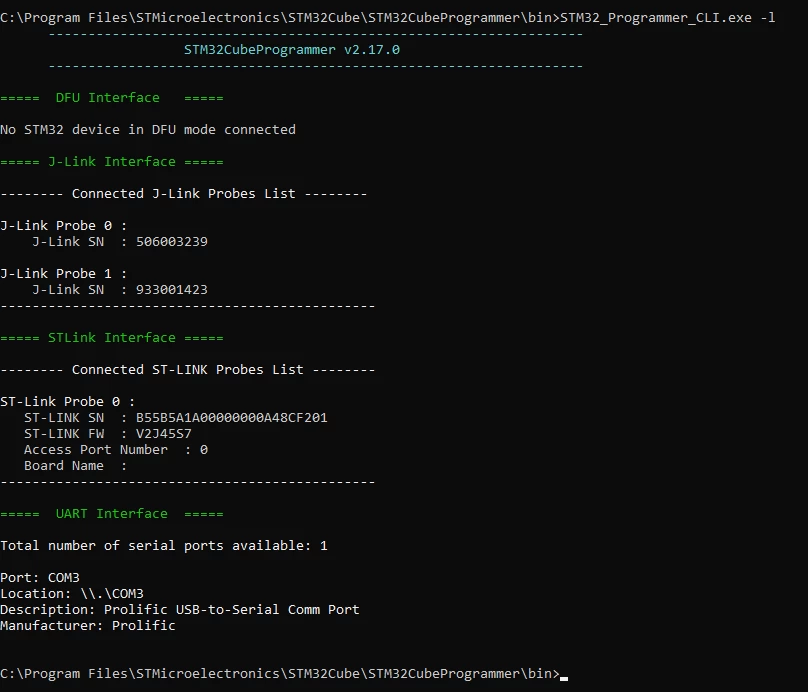Click the 'ST-Link Probe 0 :' line
808x692 pixels.
coord(68,402)
